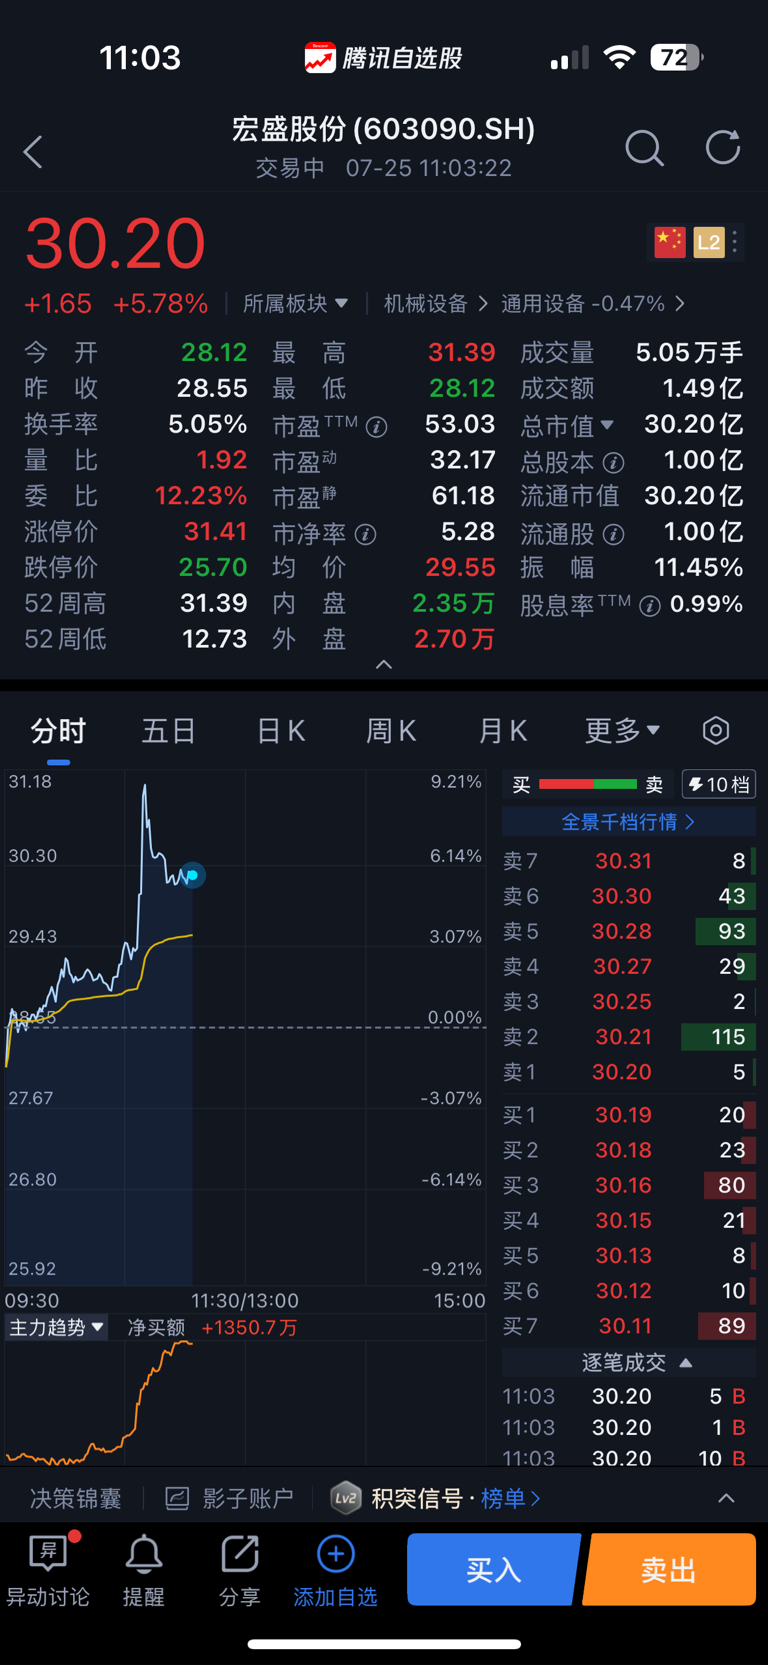Switch to the 五日 tab
The height and width of the screenshot is (1665, 769).
click(168, 731)
